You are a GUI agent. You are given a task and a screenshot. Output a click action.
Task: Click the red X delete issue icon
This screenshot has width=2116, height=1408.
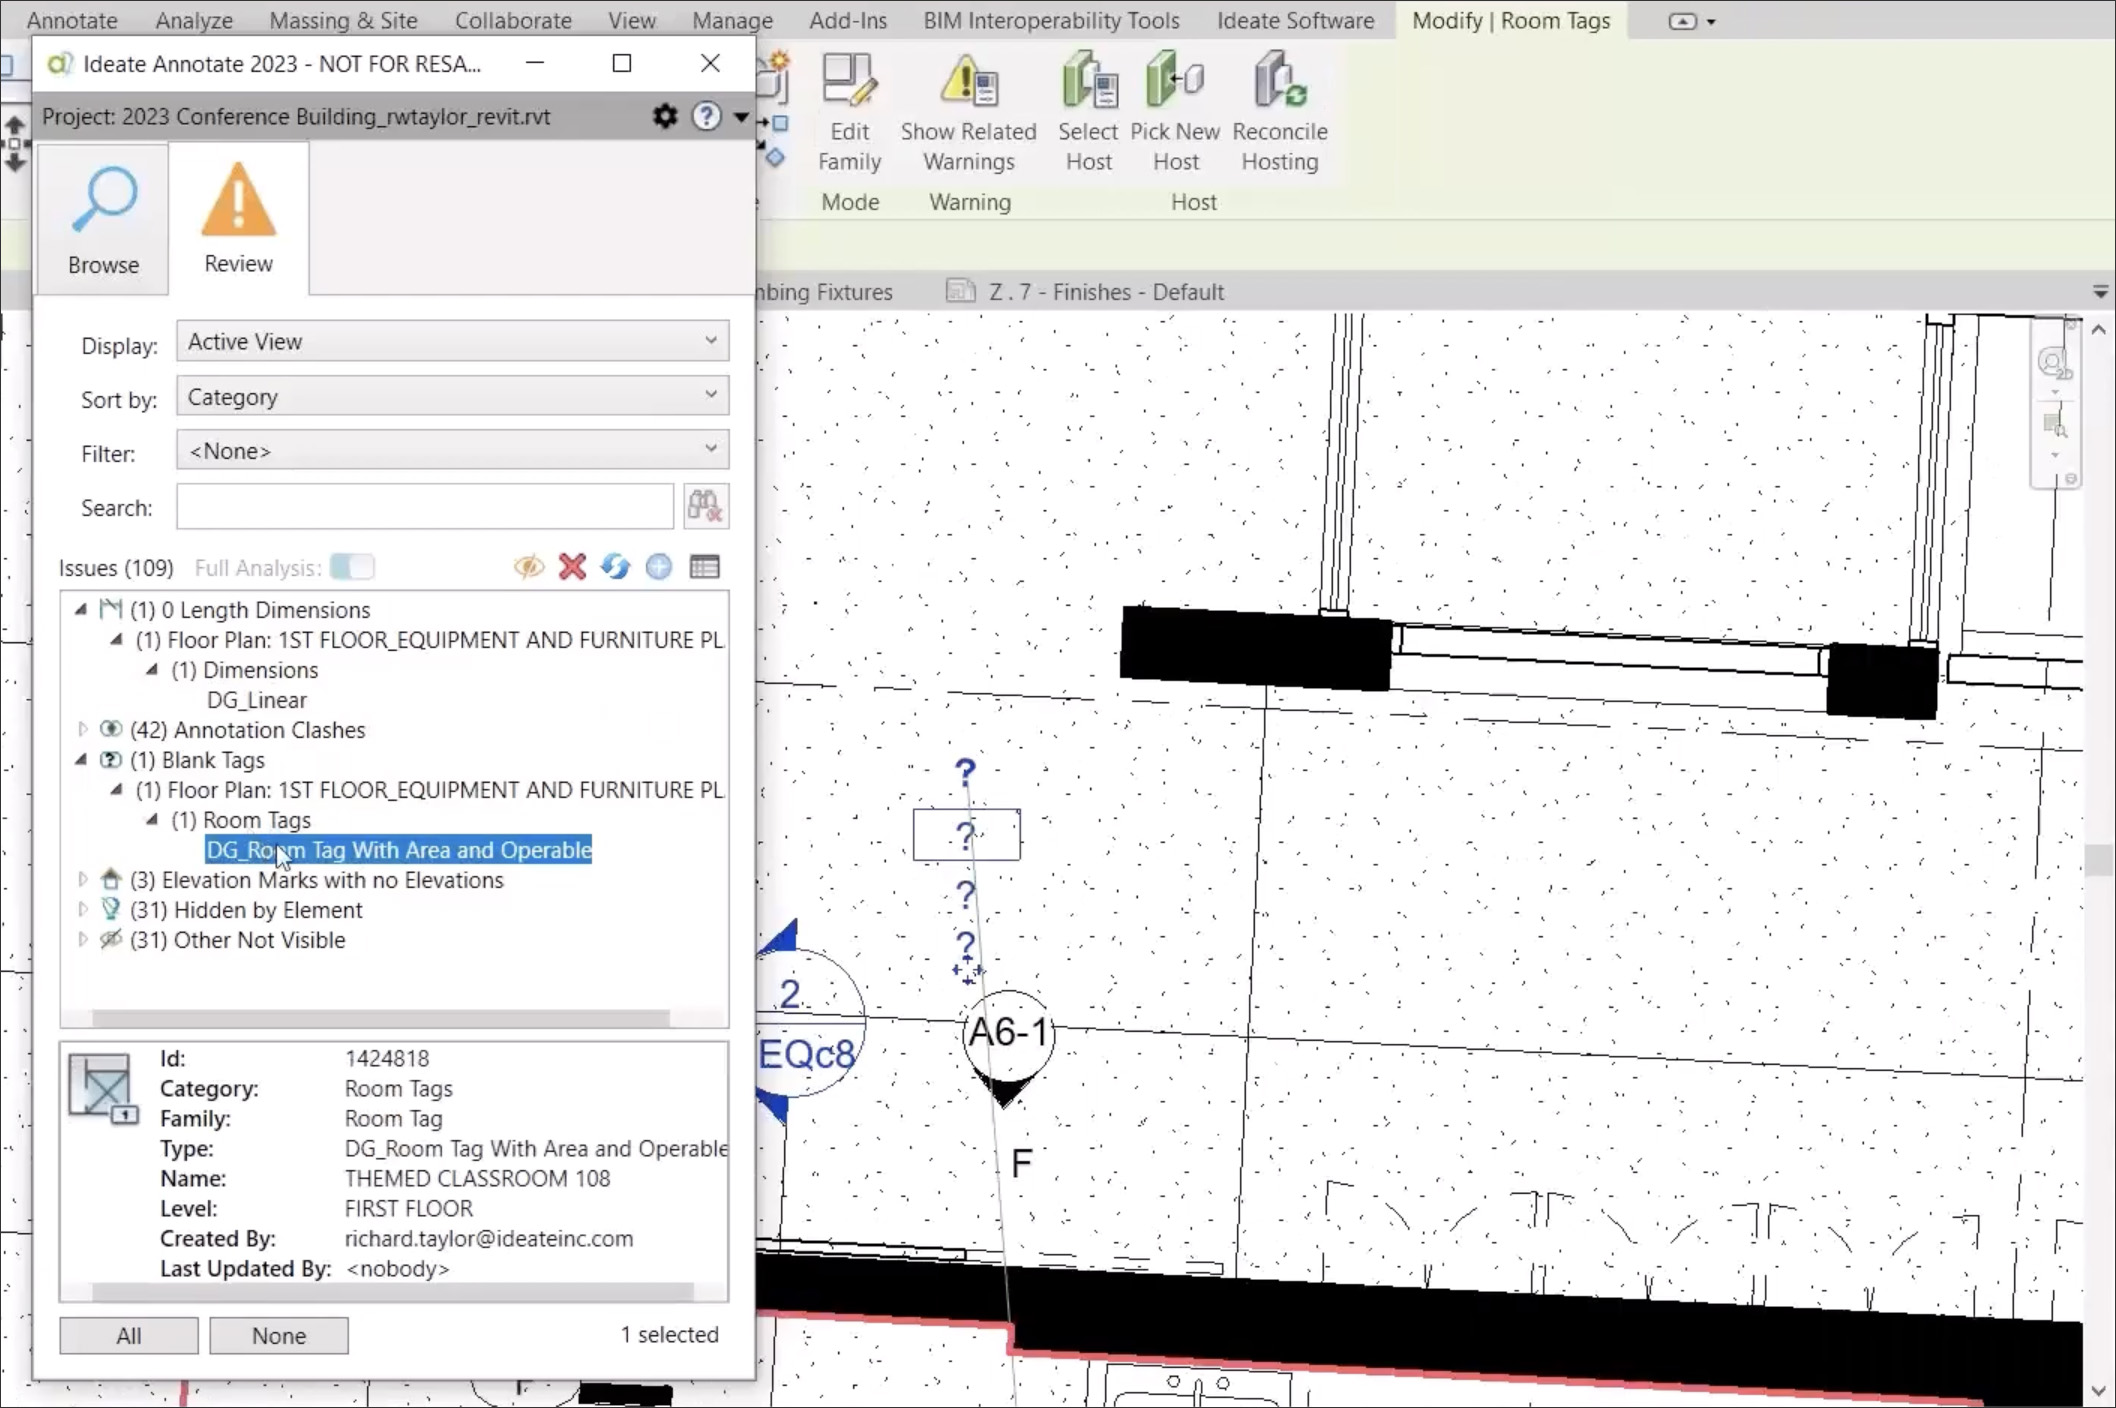[x=572, y=567]
